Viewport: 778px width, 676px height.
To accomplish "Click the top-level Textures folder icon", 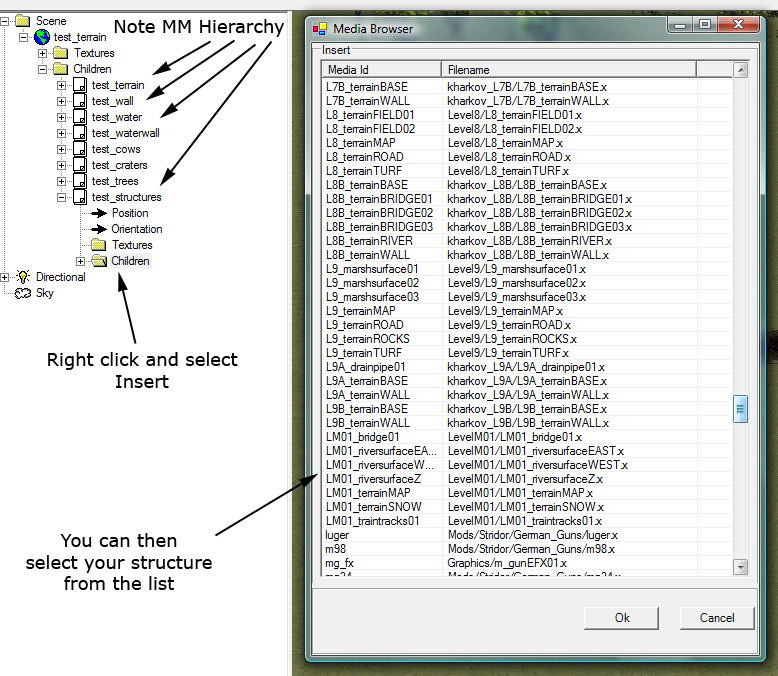I will click(61, 53).
